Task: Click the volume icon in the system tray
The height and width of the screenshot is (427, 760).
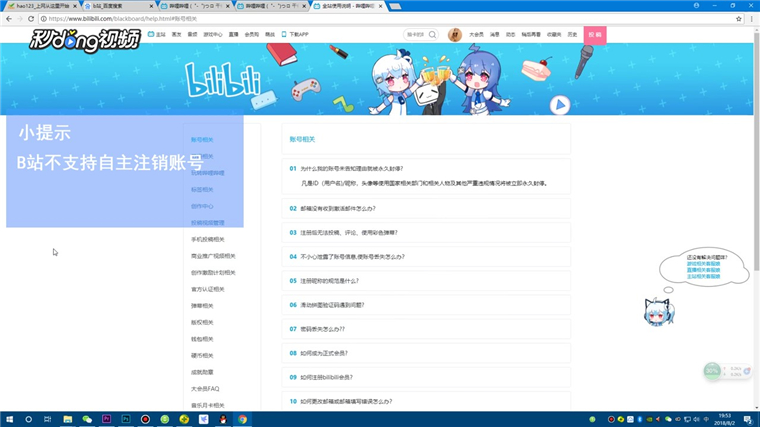Action: [x=697, y=419]
